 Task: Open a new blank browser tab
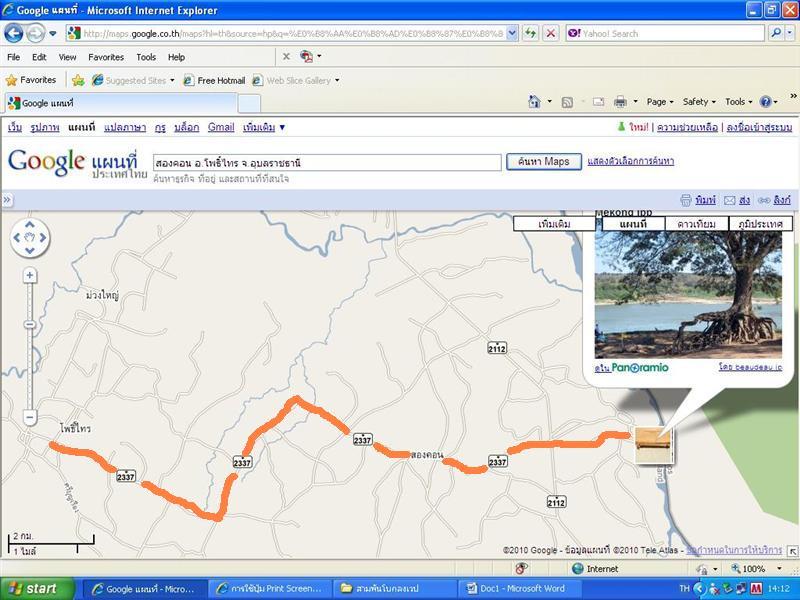pos(249,104)
